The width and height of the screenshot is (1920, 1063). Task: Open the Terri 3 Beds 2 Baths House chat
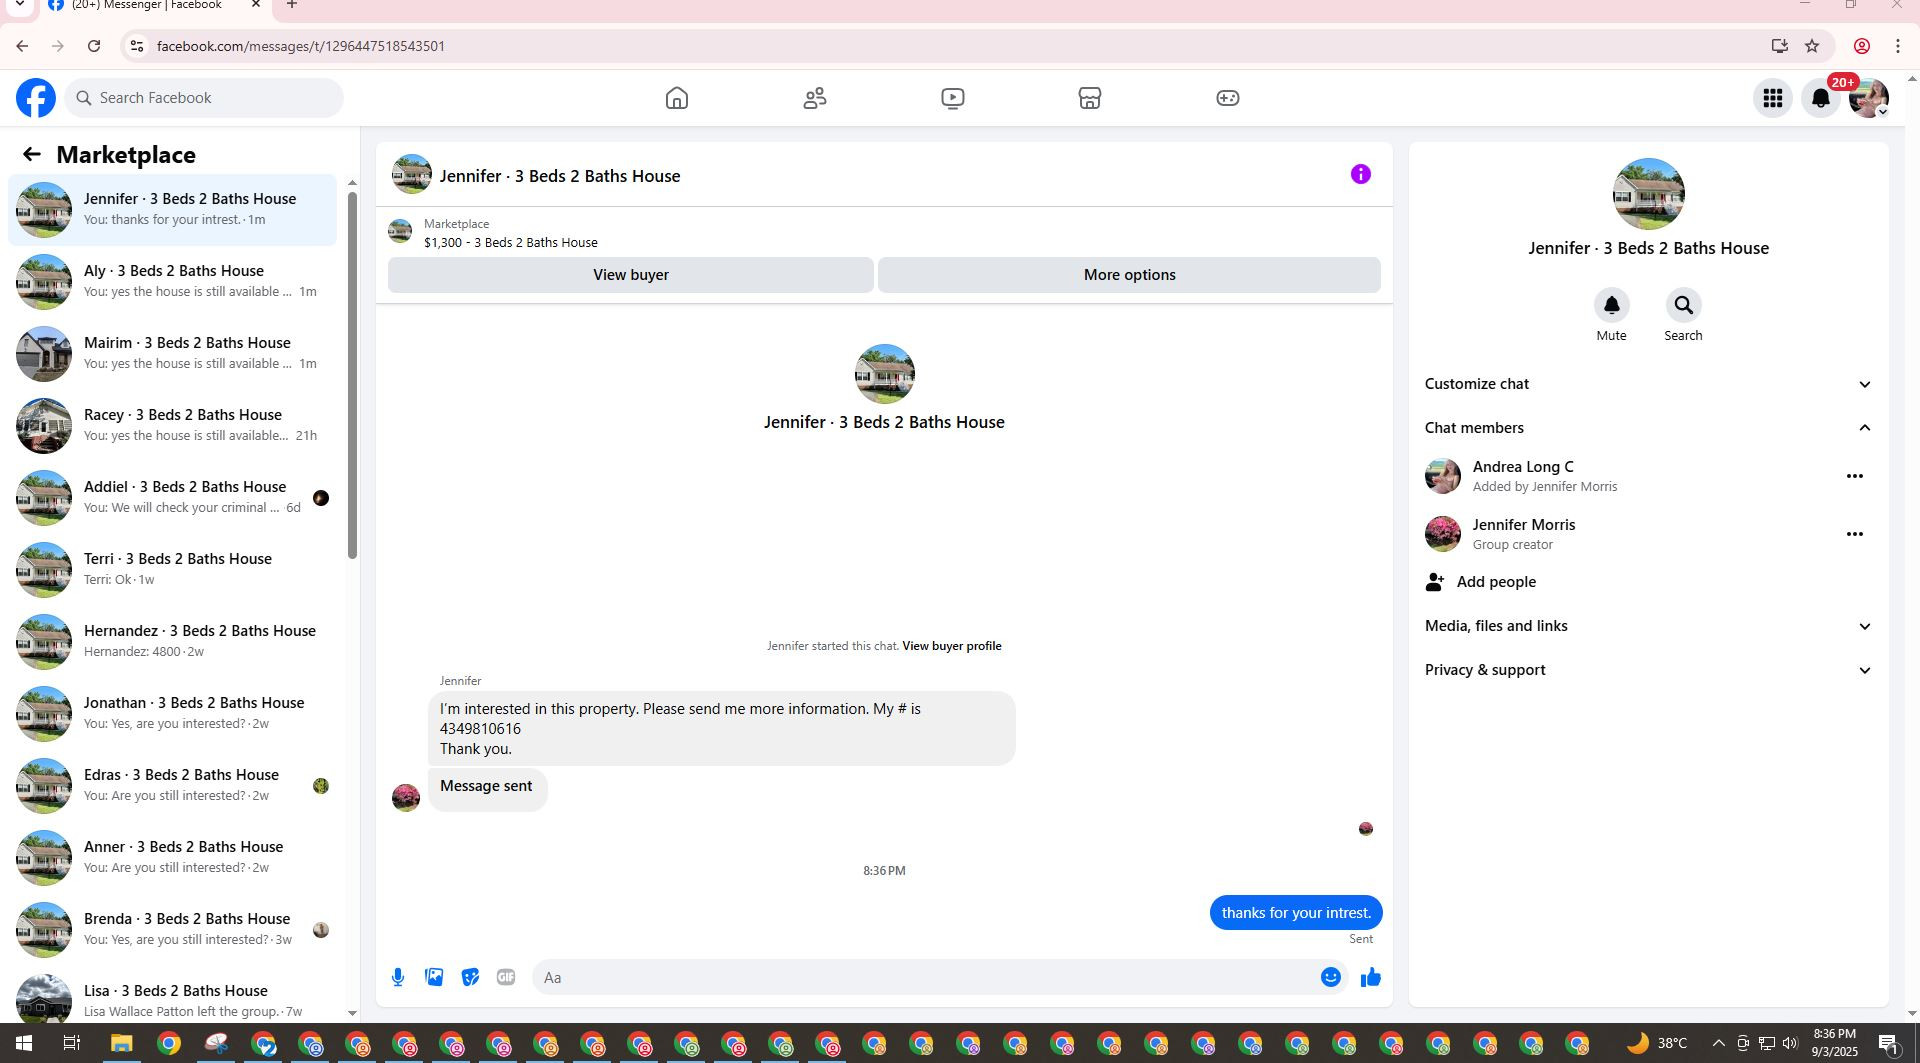coord(172,569)
